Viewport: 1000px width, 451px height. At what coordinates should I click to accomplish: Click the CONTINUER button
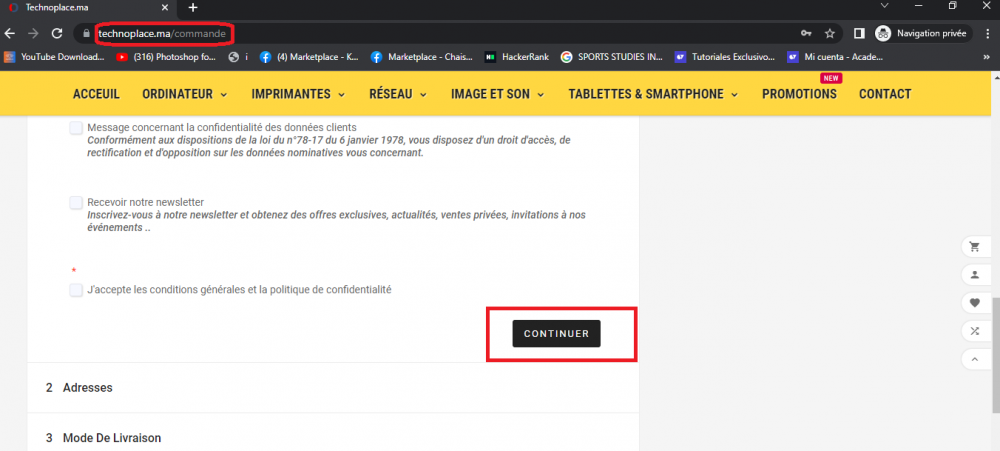(556, 334)
